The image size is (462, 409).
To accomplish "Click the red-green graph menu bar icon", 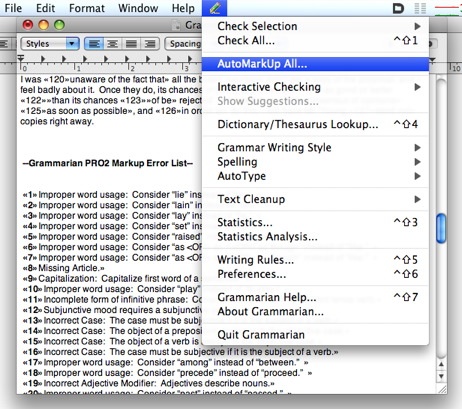I will (x=447, y=10).
